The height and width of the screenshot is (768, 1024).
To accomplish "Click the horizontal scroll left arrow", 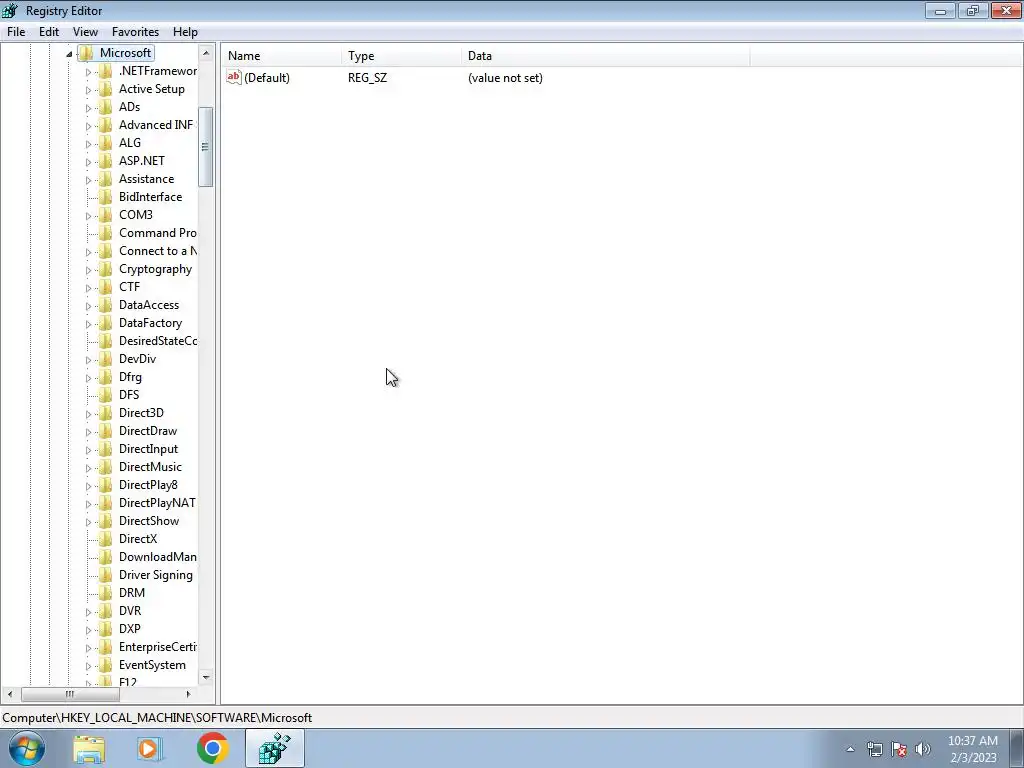I will [10, 694].
